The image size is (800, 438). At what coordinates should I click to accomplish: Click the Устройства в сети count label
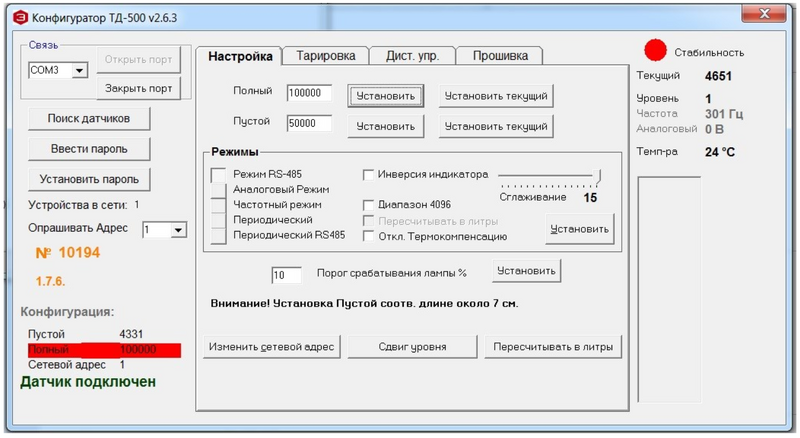84,205
